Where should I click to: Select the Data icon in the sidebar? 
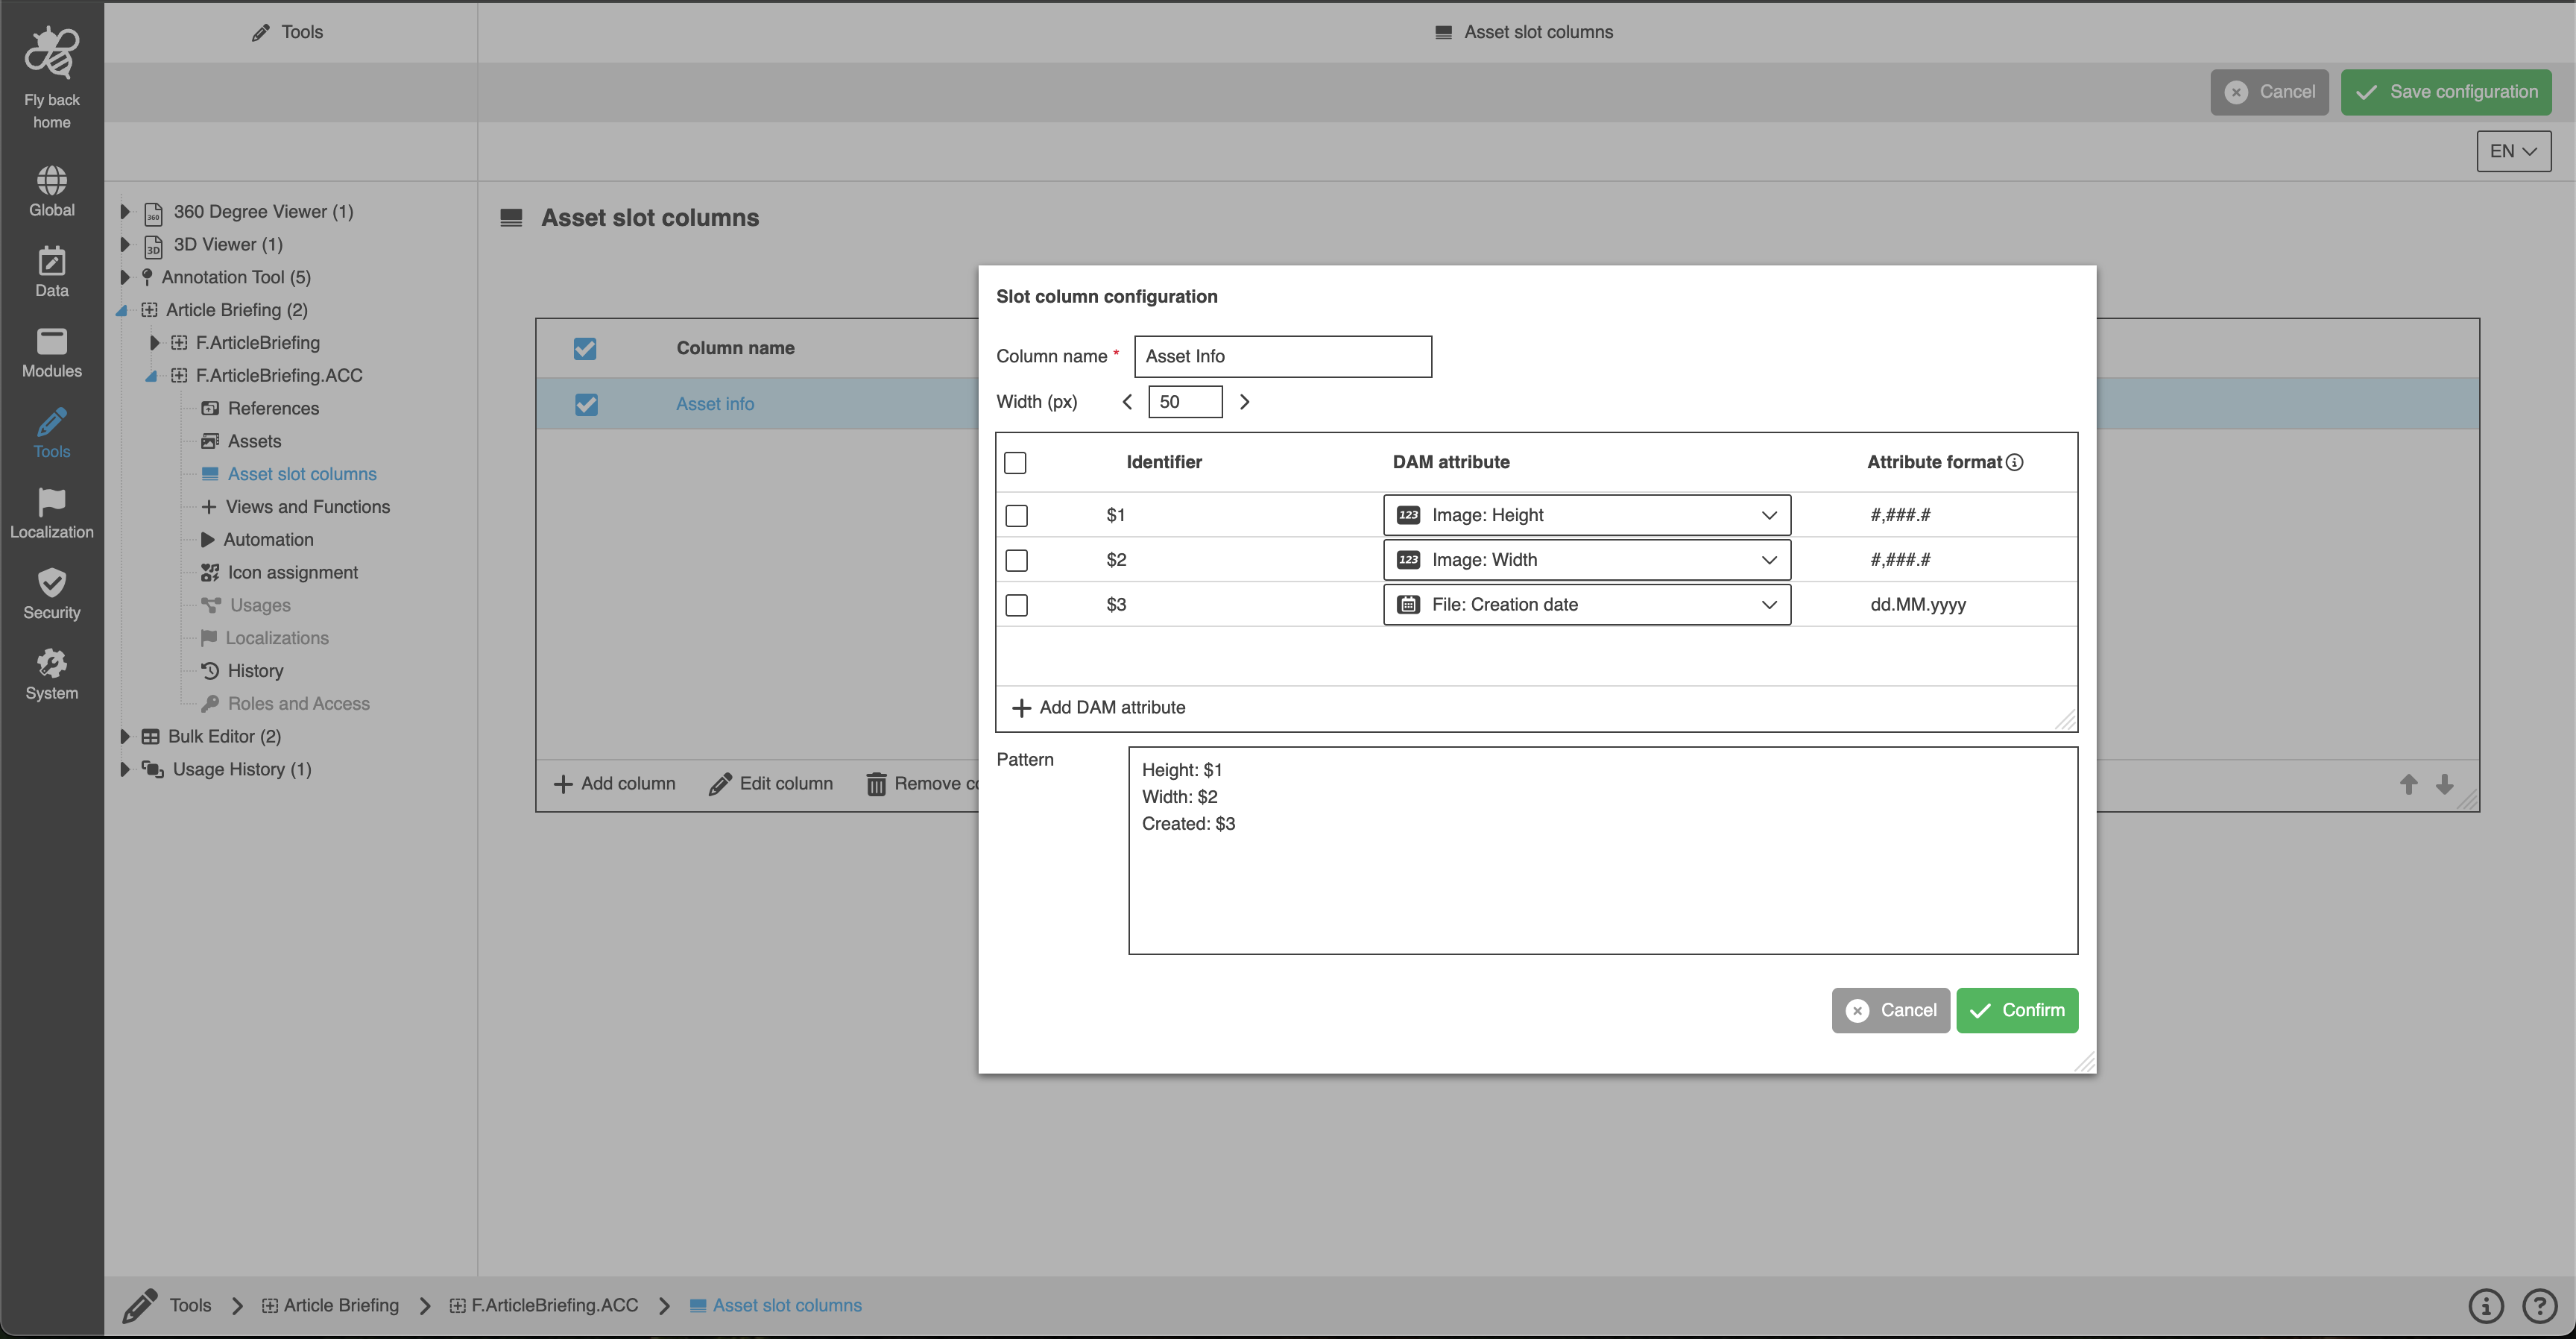point(51,264)
